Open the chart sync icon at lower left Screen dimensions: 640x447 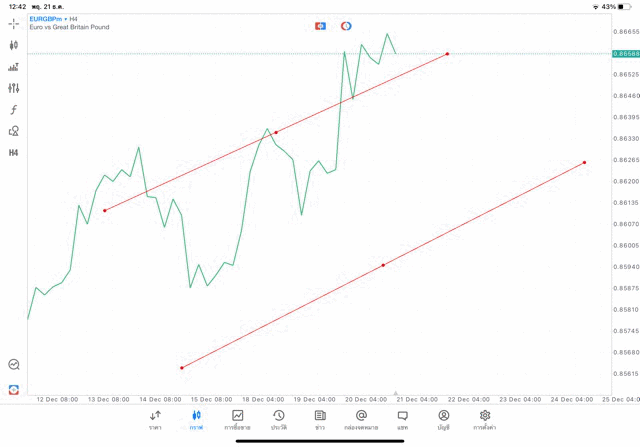(14, 365)
